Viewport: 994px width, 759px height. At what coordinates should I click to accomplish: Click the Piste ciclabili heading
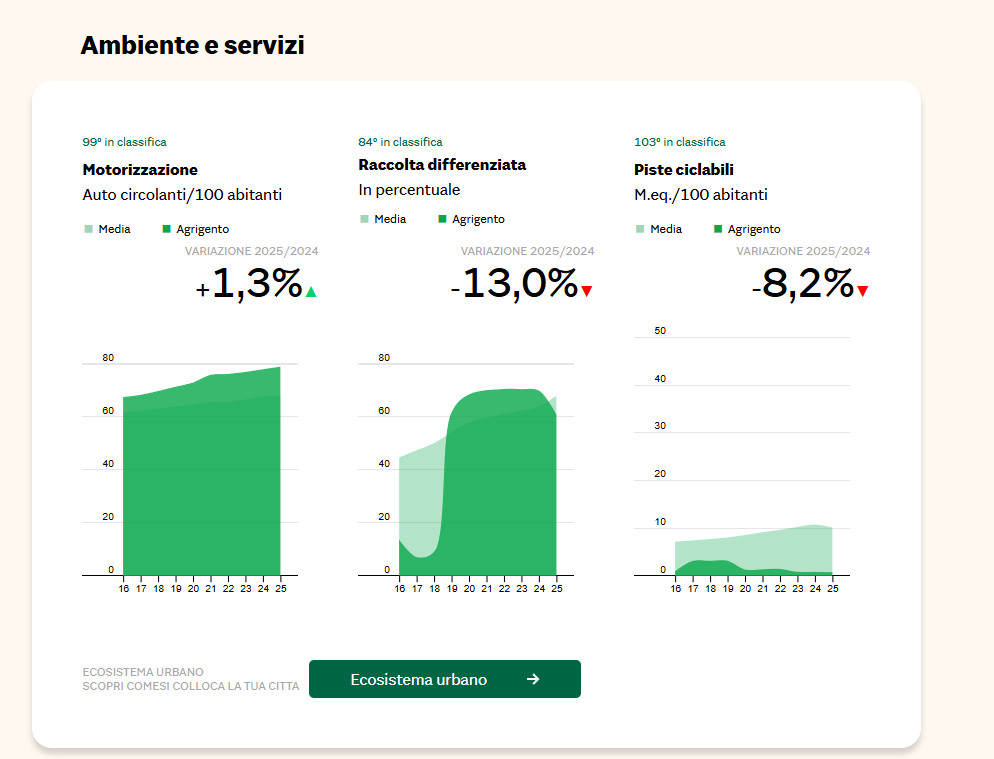pos(684,170)
